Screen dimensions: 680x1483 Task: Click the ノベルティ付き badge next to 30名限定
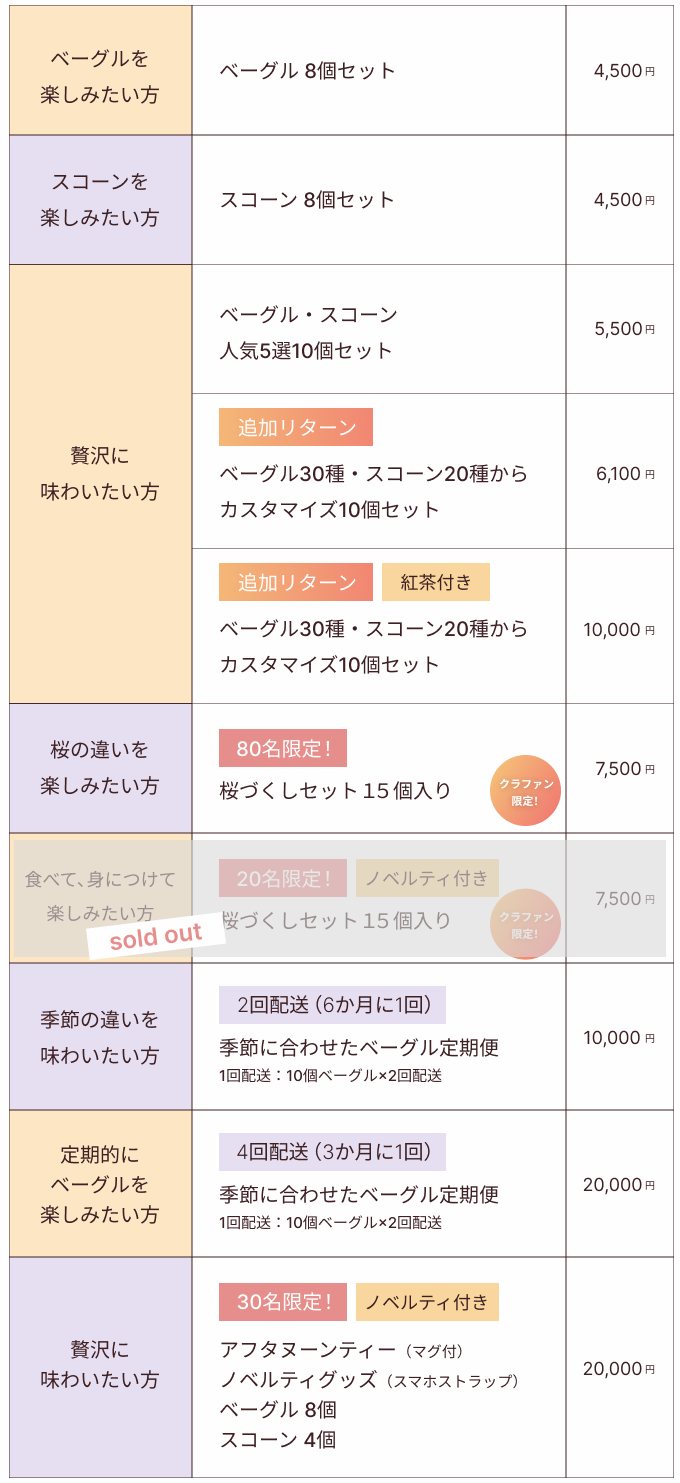(x=427, y=1302)
